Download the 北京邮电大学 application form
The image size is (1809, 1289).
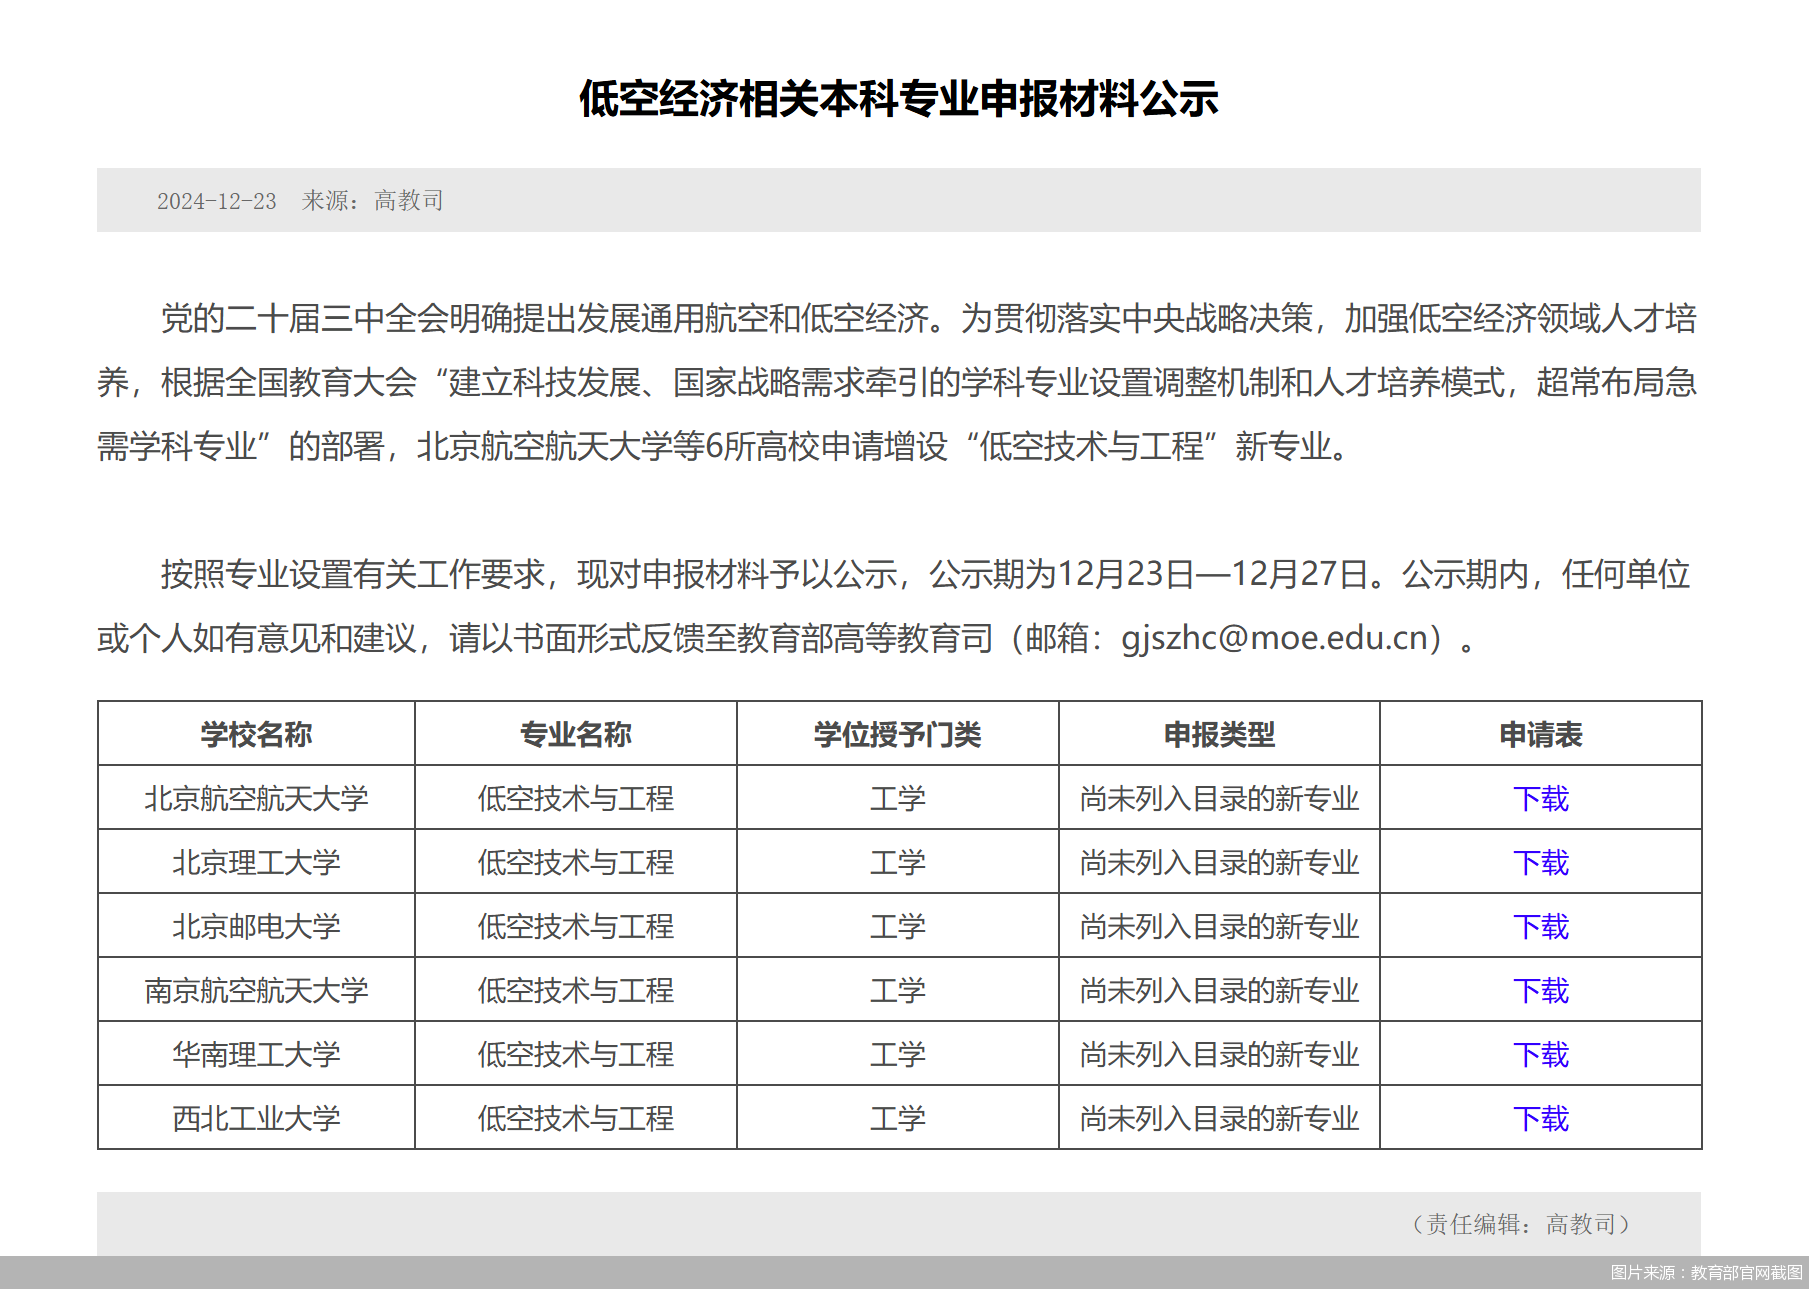[x=1540, y=926]
